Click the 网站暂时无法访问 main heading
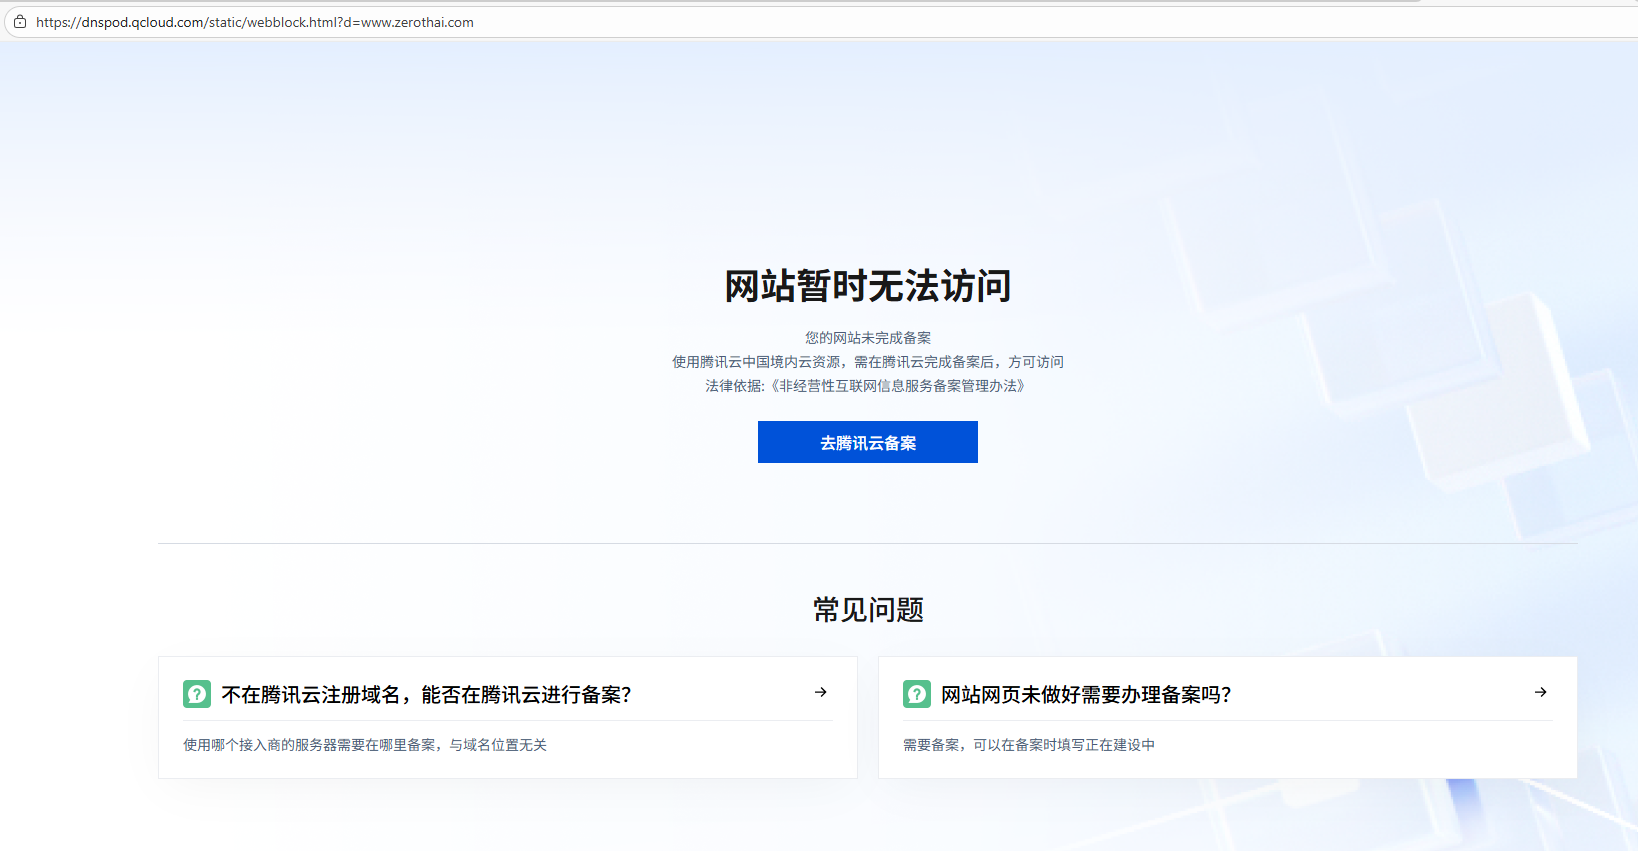This screenshot has width=1638, height=851. tap(867, 286)
